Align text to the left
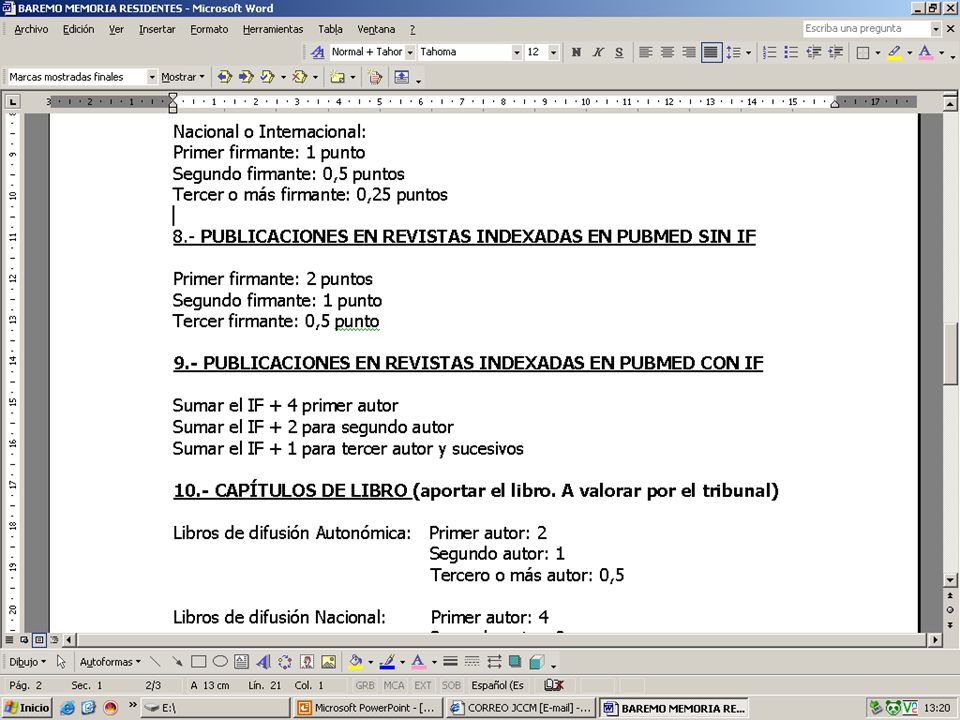This screenshot has width=960, height=720. click(x=645, y=52)
